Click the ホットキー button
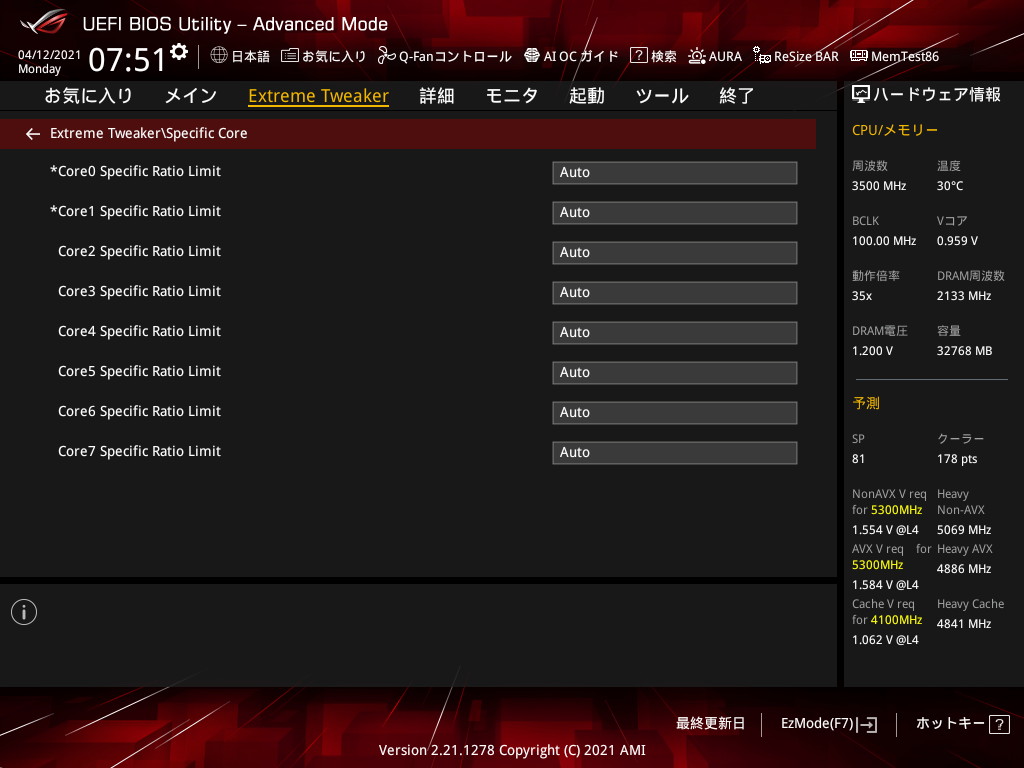 [950, 724]
